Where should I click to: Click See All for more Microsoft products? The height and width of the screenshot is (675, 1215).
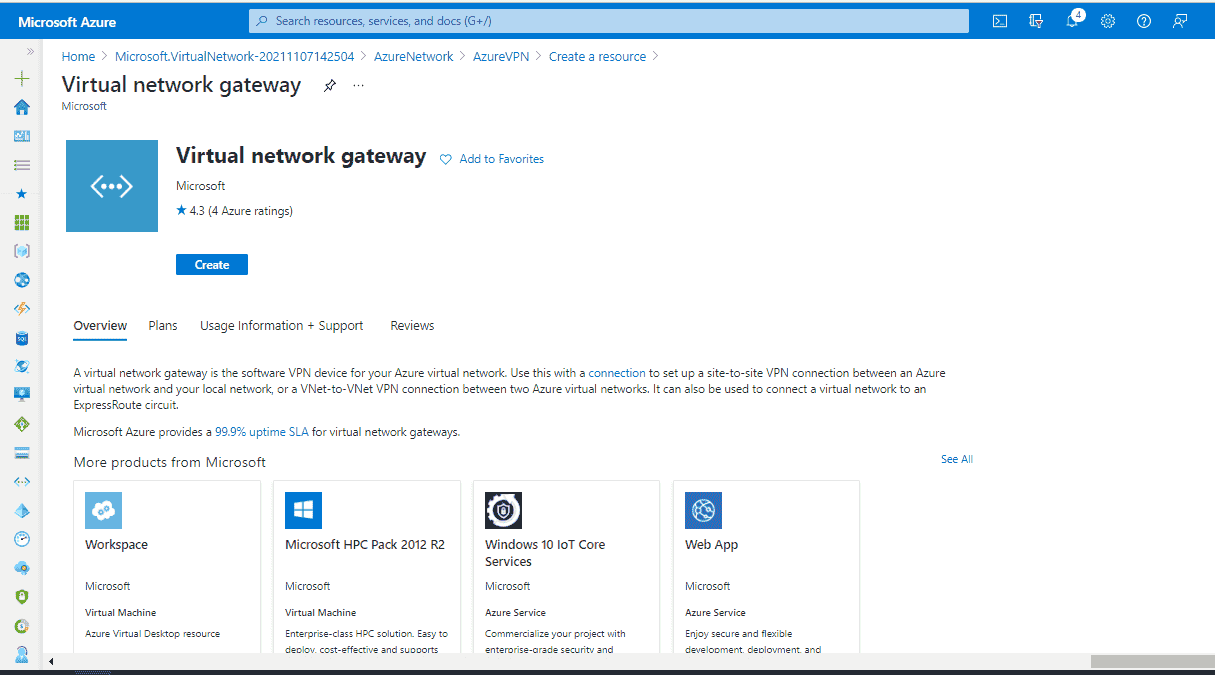point(957,459)
